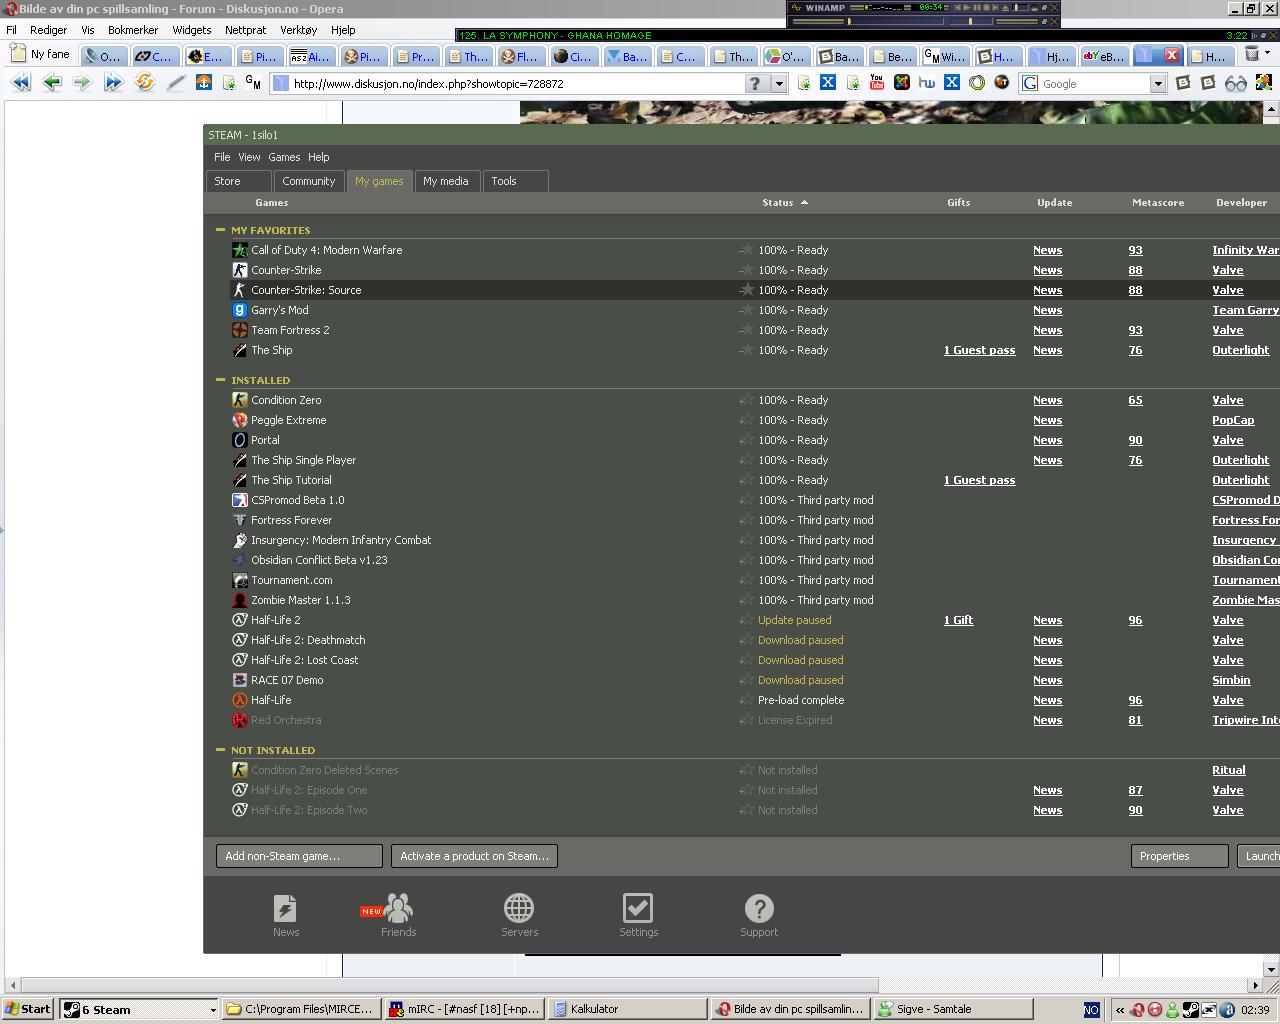Toggle favorite star for Peggle Extreme

746,420
